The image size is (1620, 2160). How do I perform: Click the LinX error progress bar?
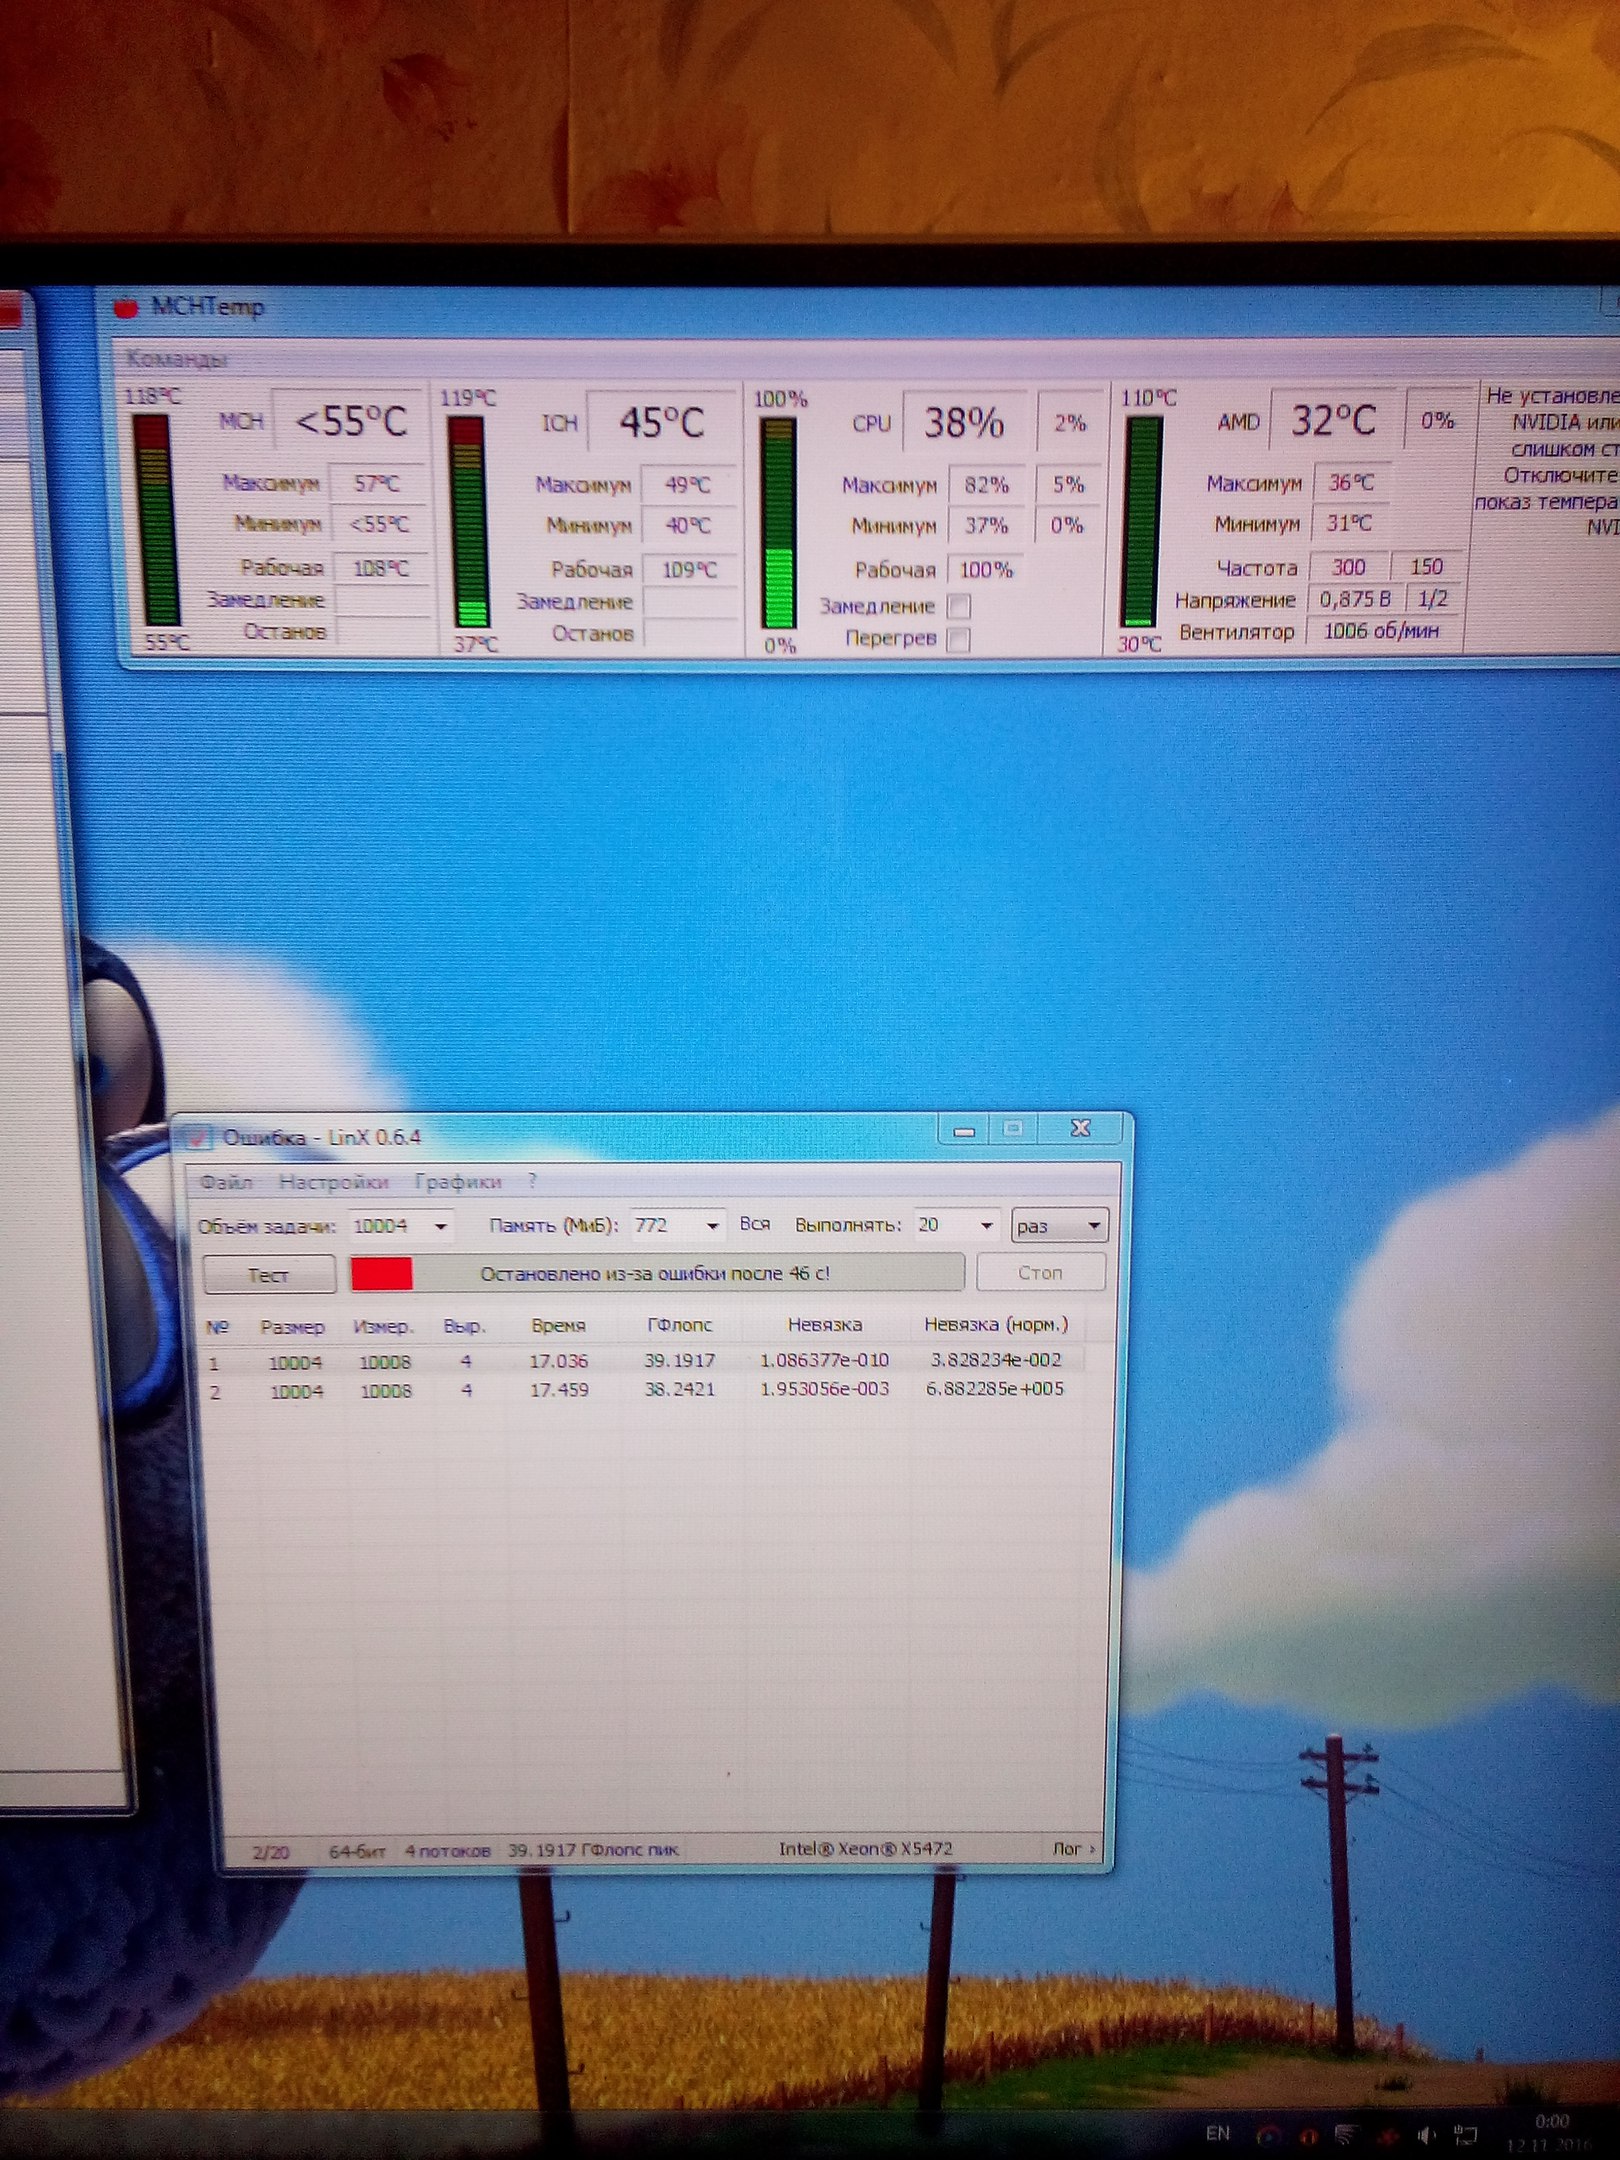coord(657,1274)
